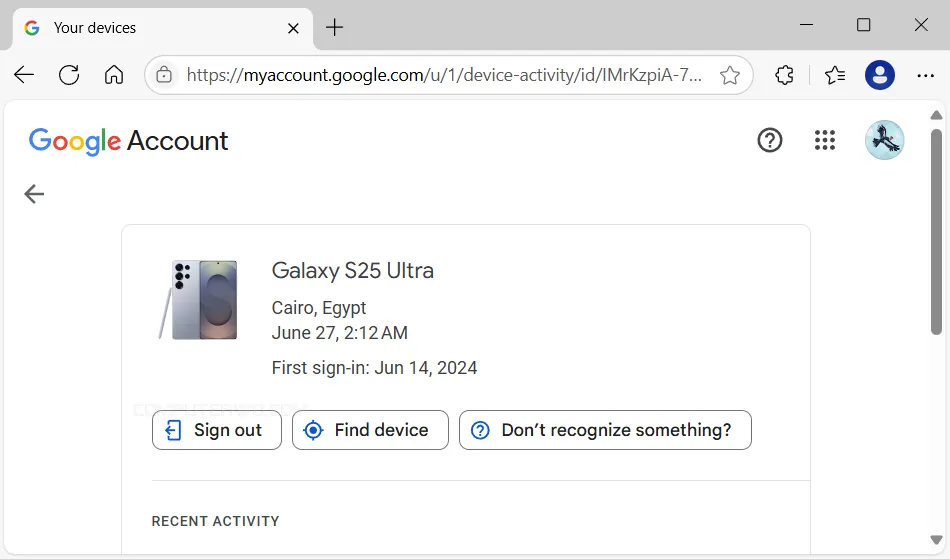This screenshot has width=950, height=559.
Task: Click the scrollbar down arrow
Action: pyautogui.click(x=936, y=540)
